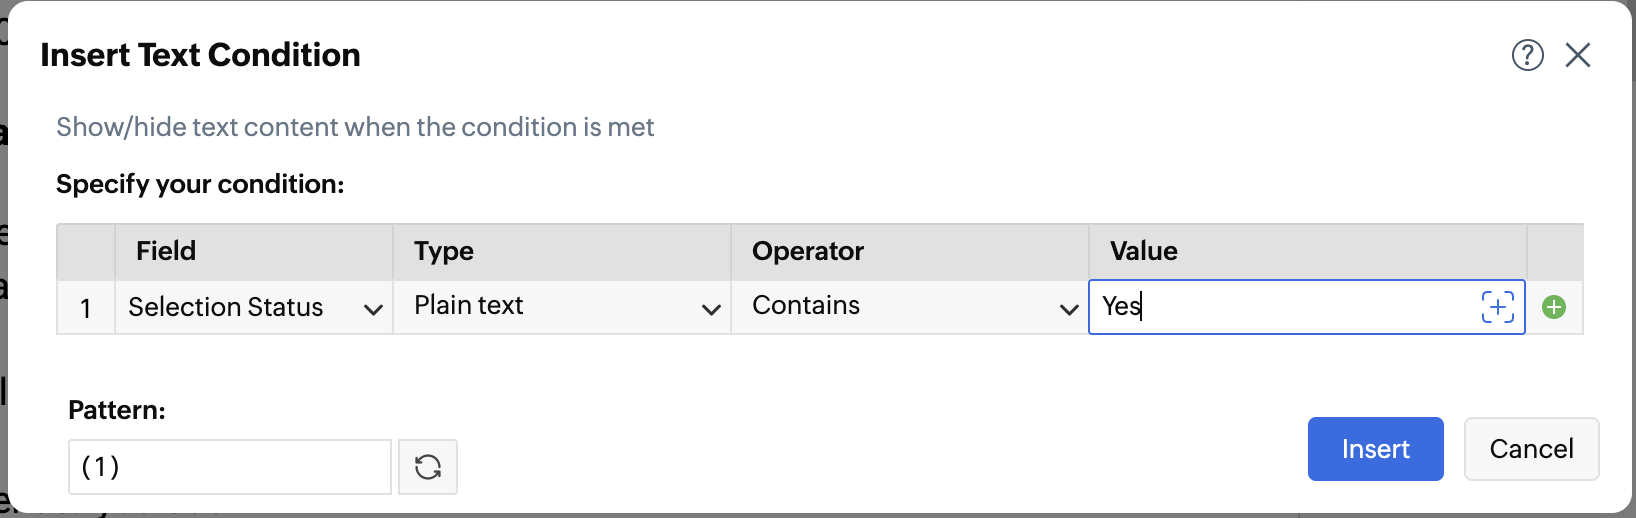The height and width of the screenshot is (518, 1636).
Task: Close the Insert Text Condition dialog
Action: coord(1578,55)
